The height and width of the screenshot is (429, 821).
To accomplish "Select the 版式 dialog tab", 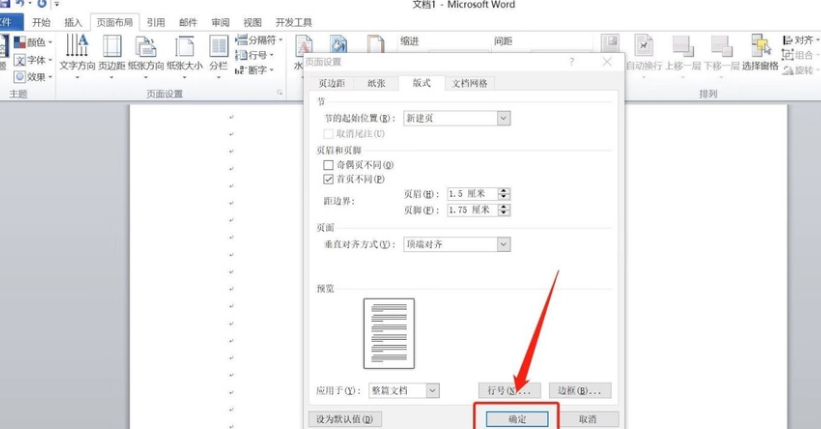I will pyautogui.click(x=421, y=83).
